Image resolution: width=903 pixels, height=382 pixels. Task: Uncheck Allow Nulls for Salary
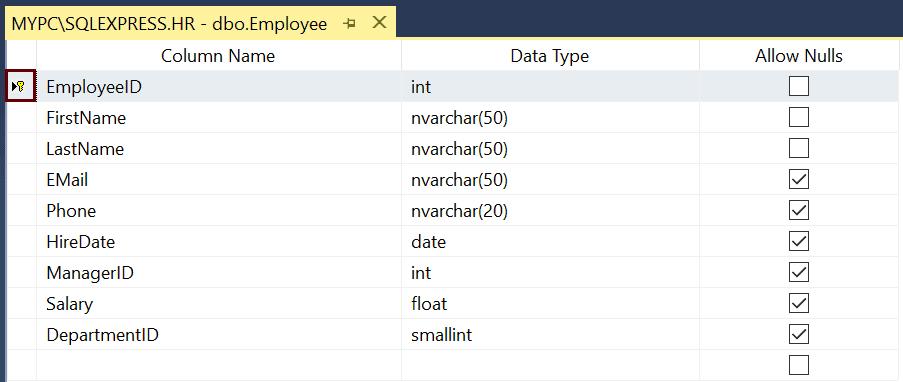[x=799, y=303]
